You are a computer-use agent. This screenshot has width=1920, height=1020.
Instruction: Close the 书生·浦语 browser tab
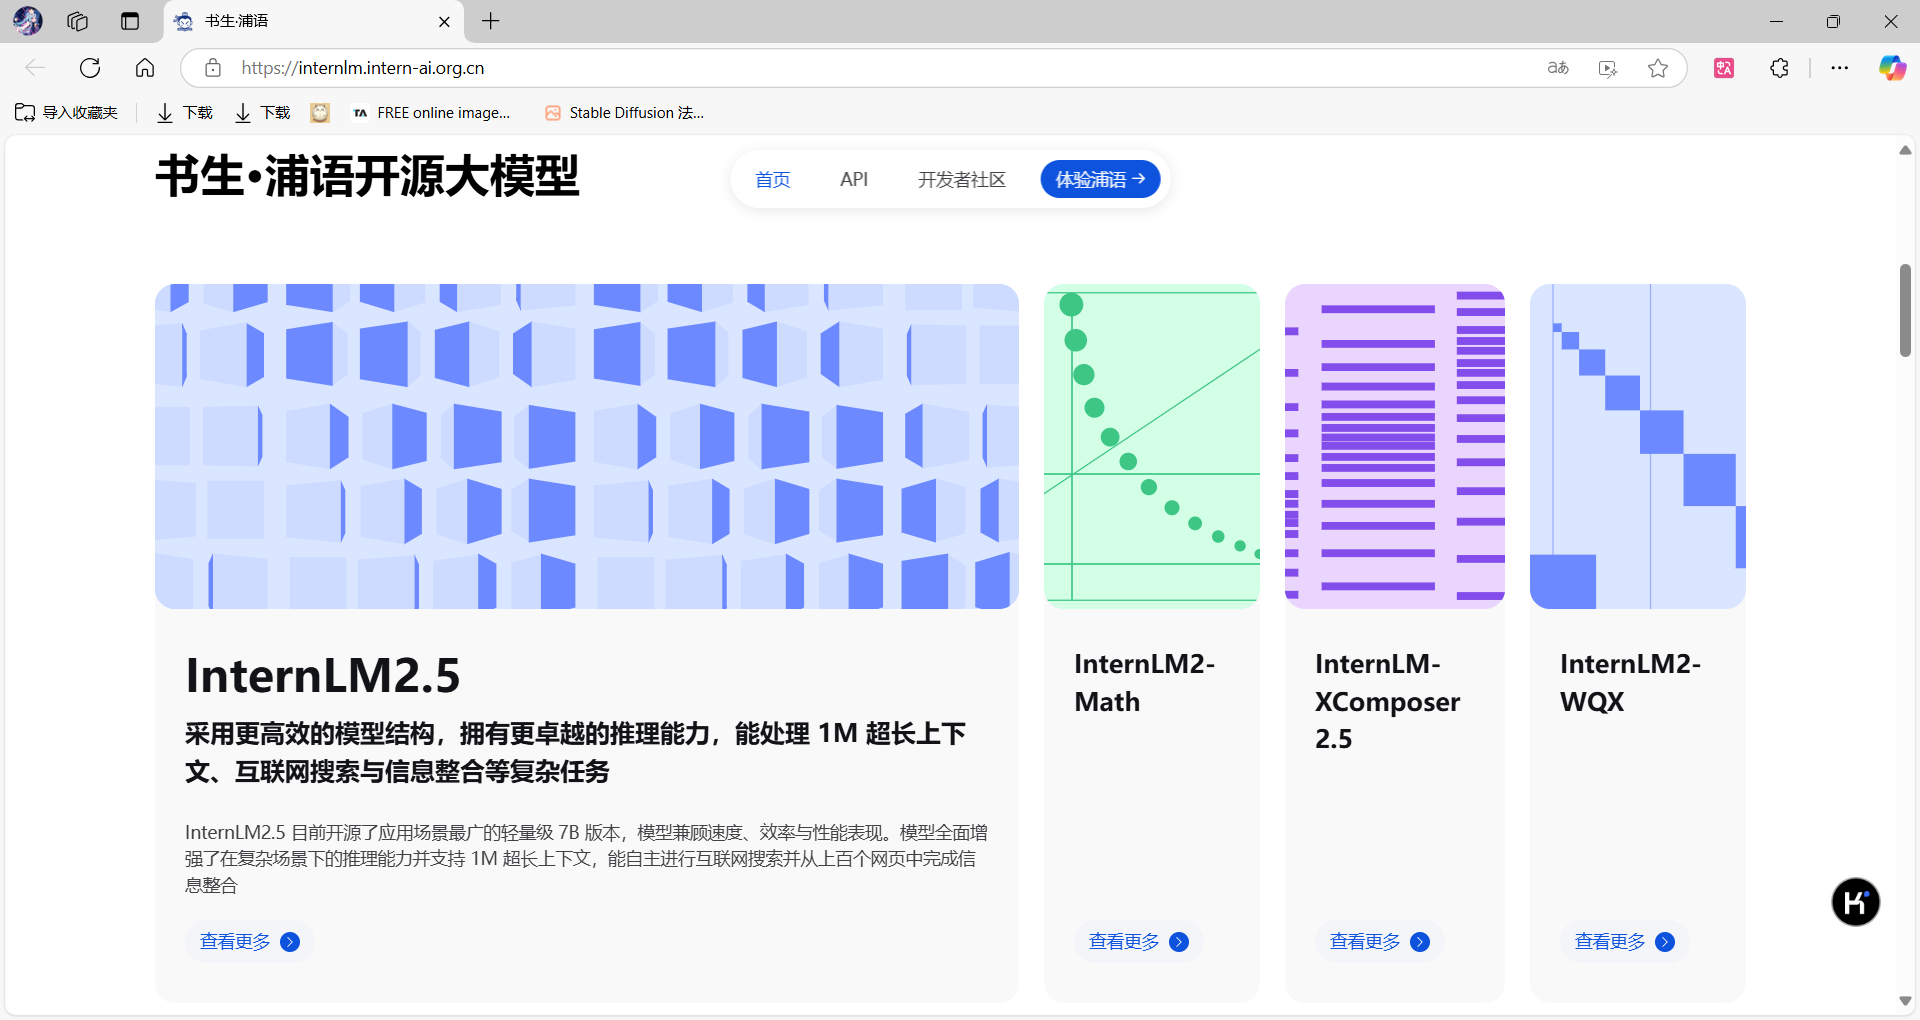445,21
